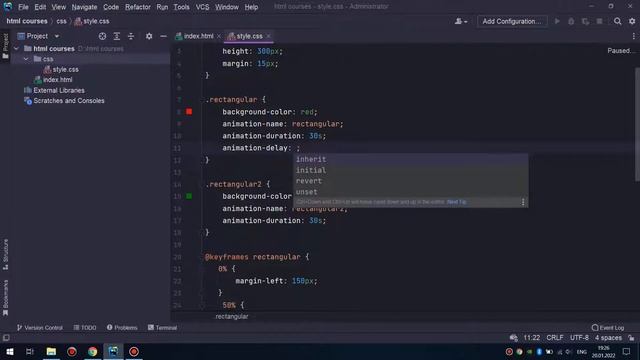The width and height of the screenshot is (640, 360).
Task: Open IDE settings gear in top toolbar
Action: pos(632,21)
